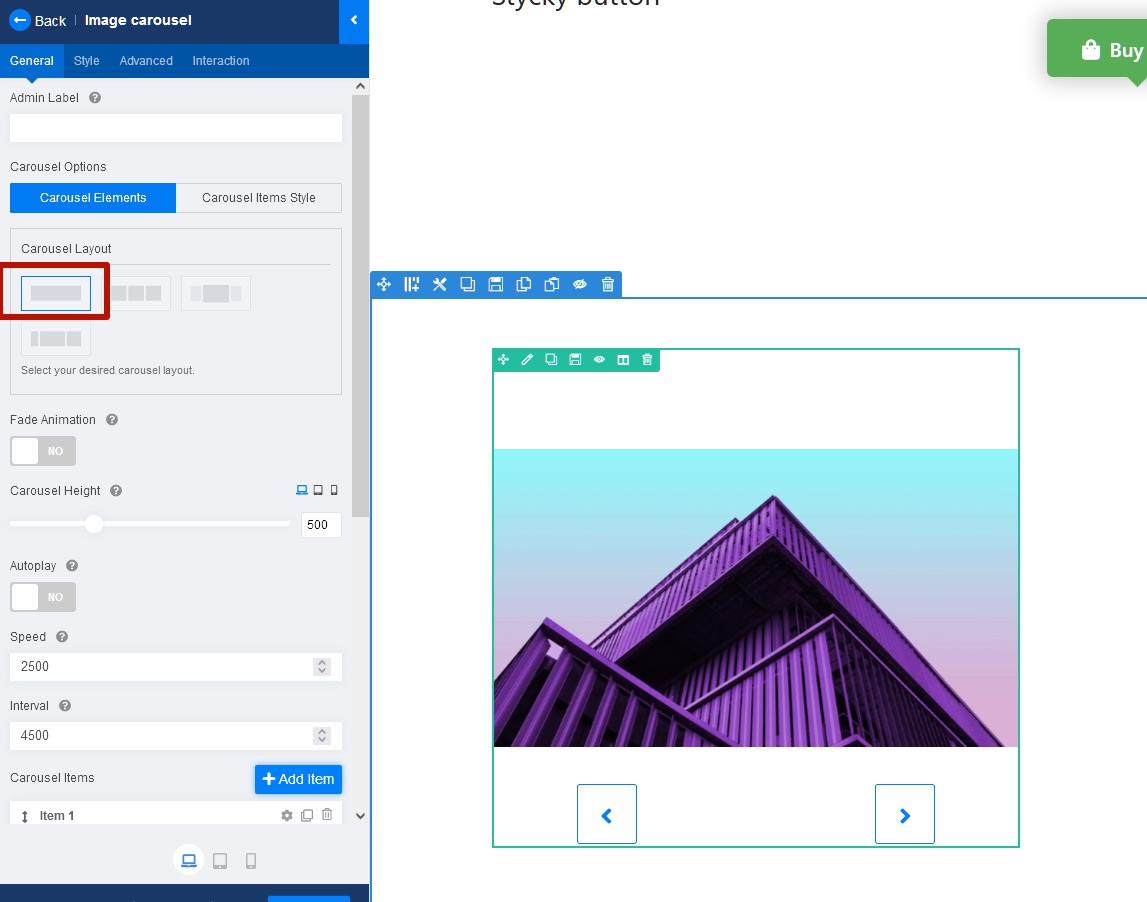Screen dimensions: 1147x902
Task: Click green toolbar column layout icon
Action: pyautogui.click(x=623, y=360)
